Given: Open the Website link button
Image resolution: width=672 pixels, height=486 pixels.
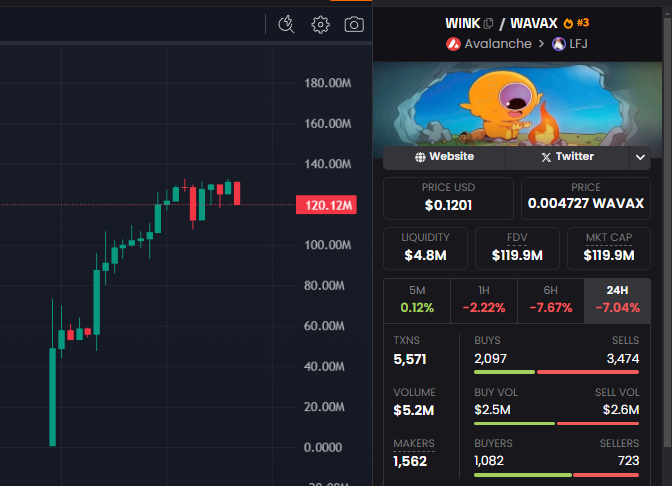Looking at the screenshot, I should click(x=444, y=157).
